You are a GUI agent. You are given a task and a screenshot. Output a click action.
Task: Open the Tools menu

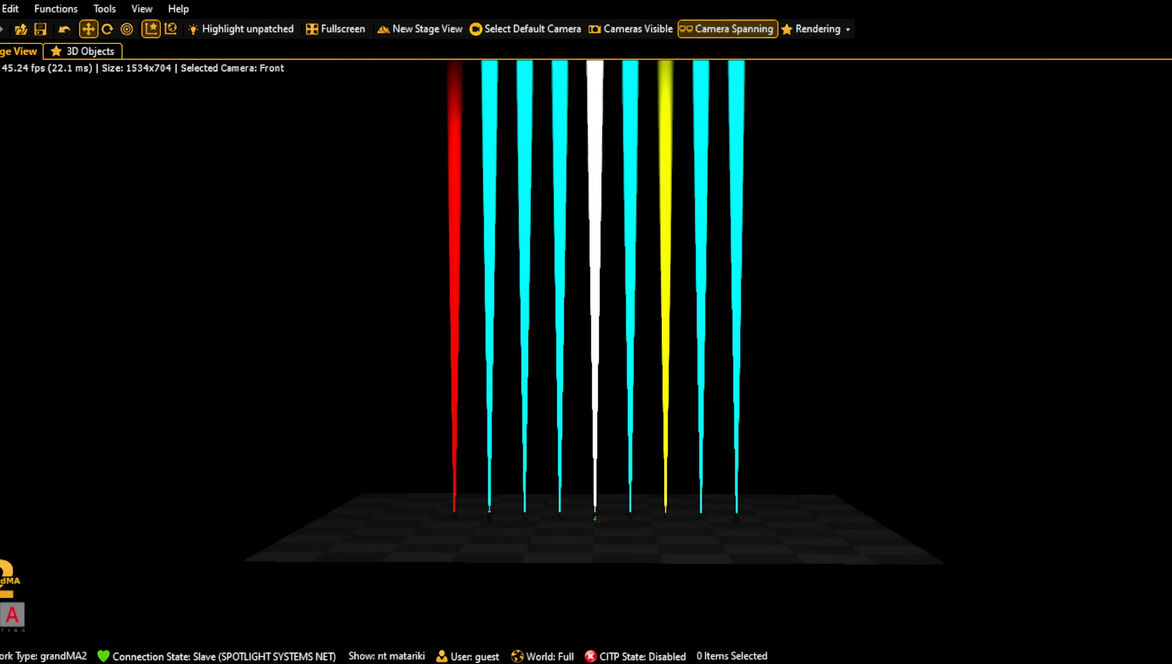tap(105, 9)
